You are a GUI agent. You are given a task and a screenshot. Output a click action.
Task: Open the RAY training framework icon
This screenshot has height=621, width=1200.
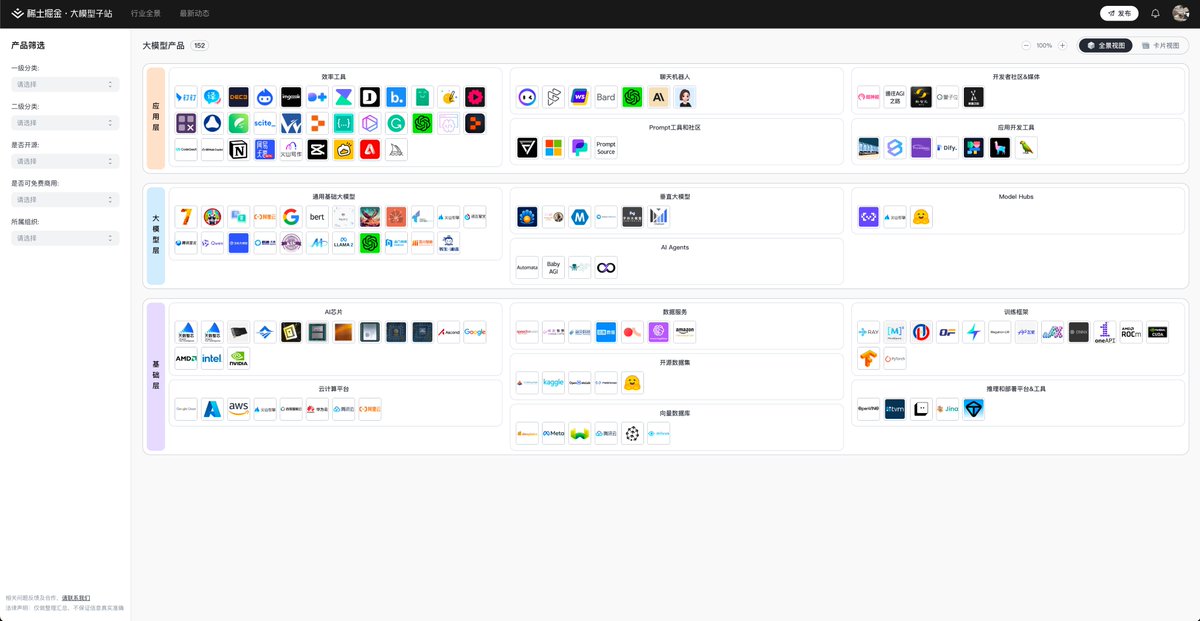[869, 332]
